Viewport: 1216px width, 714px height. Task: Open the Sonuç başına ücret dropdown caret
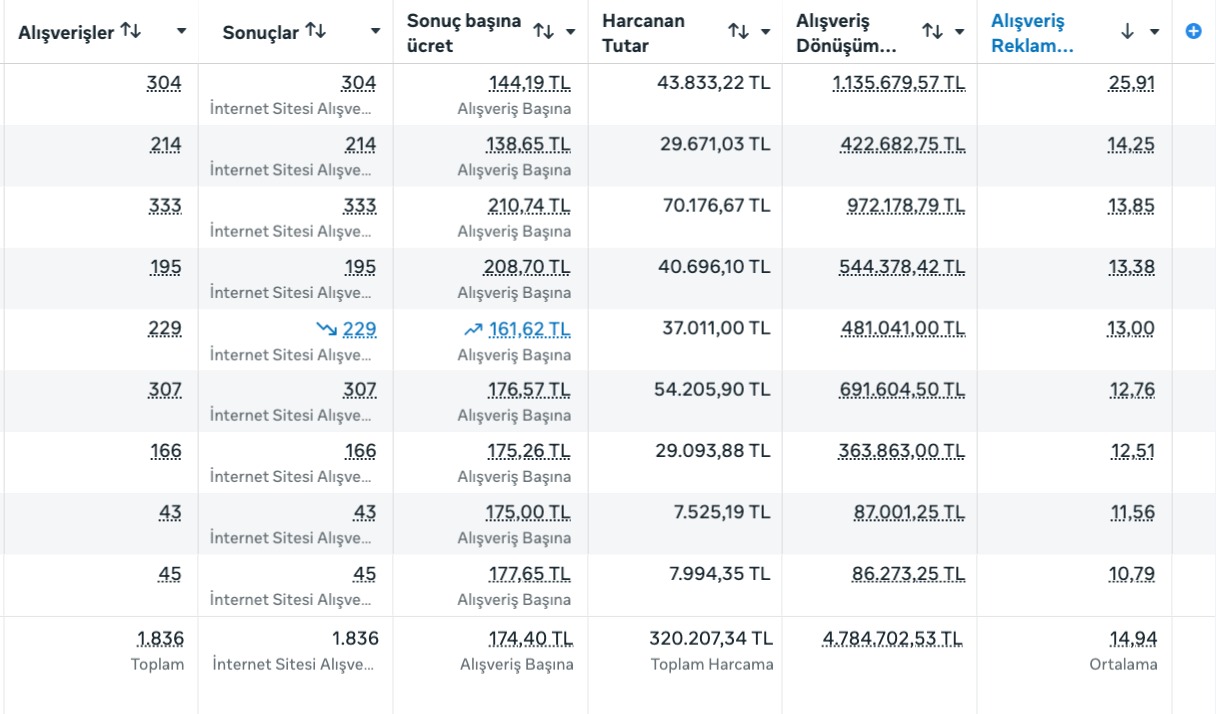pyautogui.click(x=570, y=32)
